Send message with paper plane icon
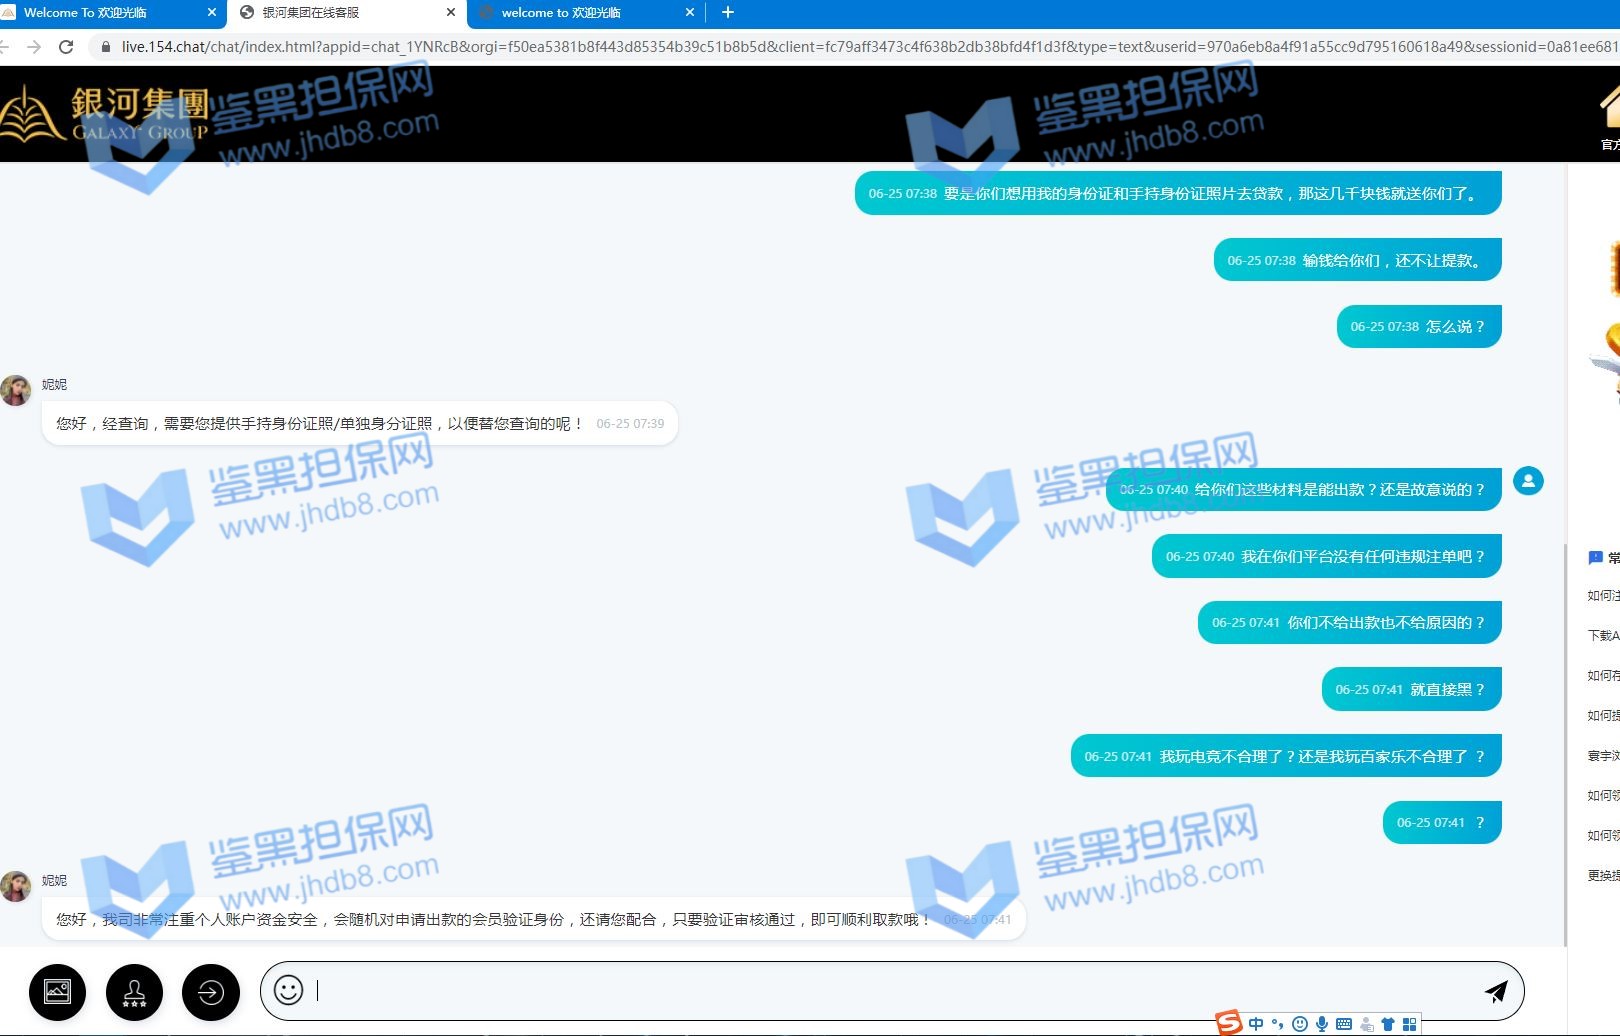 1496,991
